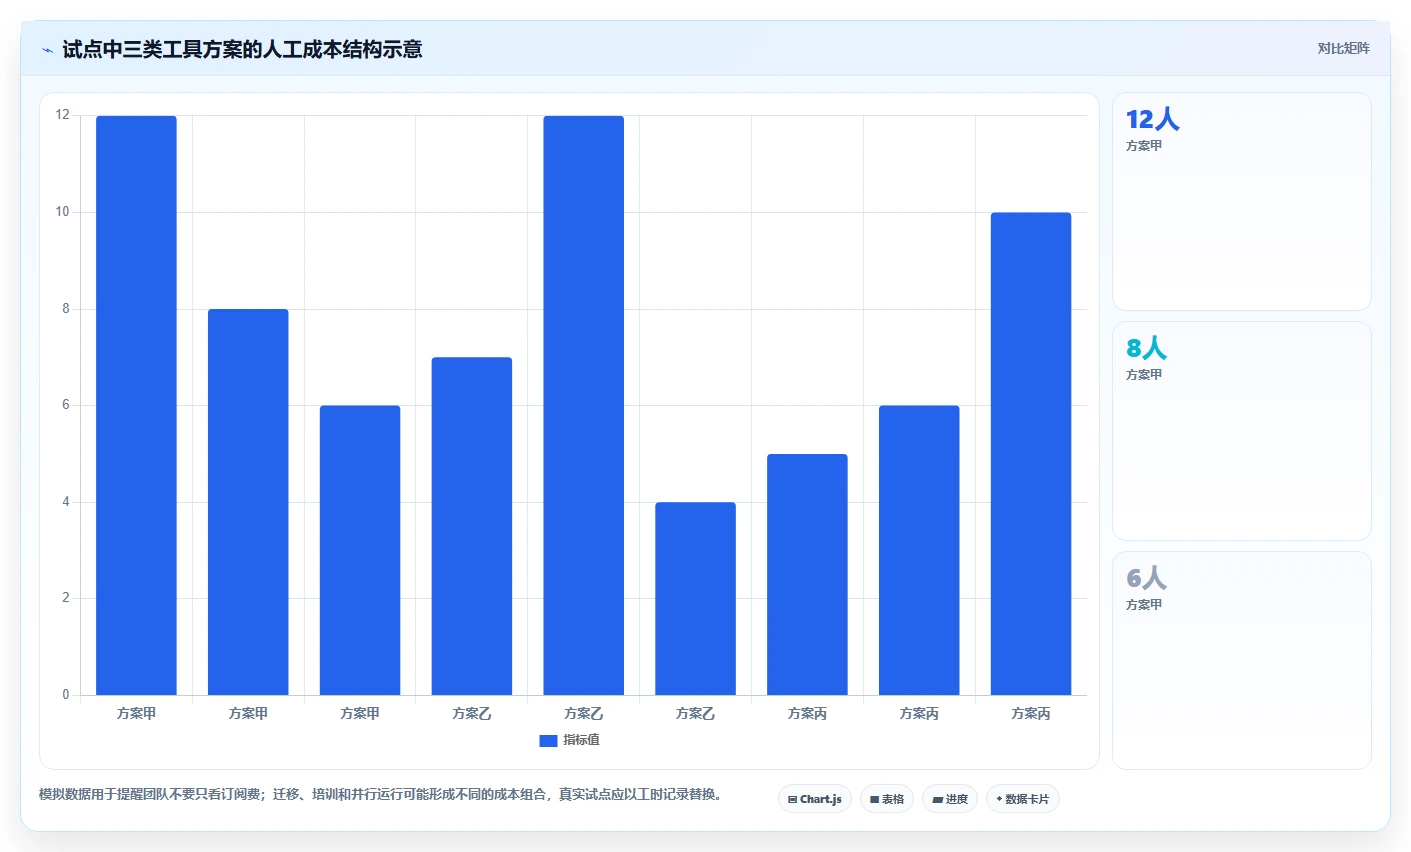Click the 方案乙 bar with value 12
This screenshot has width=1411, height=852.
click(584, 405)
